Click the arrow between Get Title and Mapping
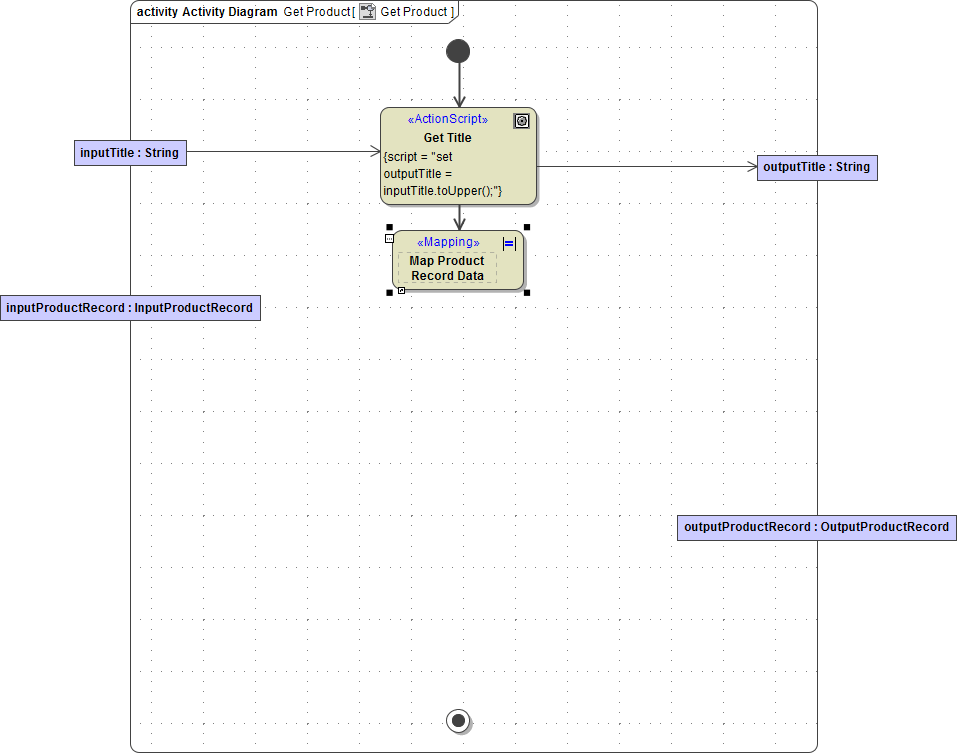 tap(458, 217)
